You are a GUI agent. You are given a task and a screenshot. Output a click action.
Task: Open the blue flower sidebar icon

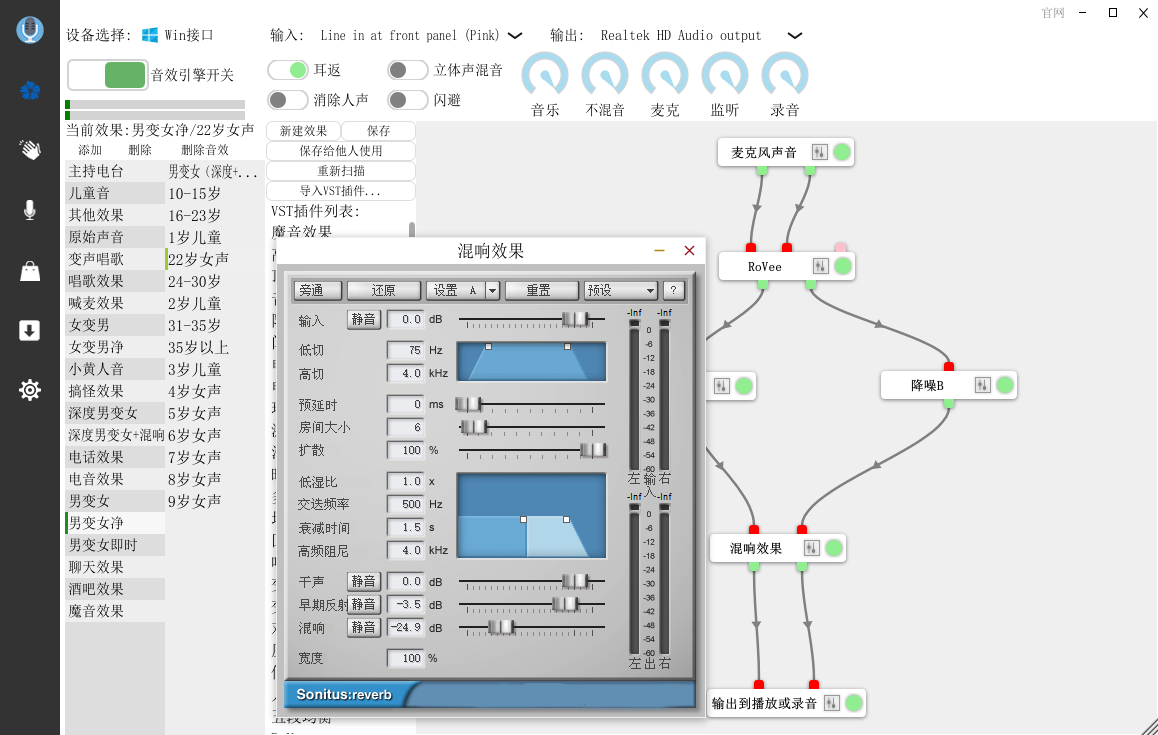click(x=30, y=91)
